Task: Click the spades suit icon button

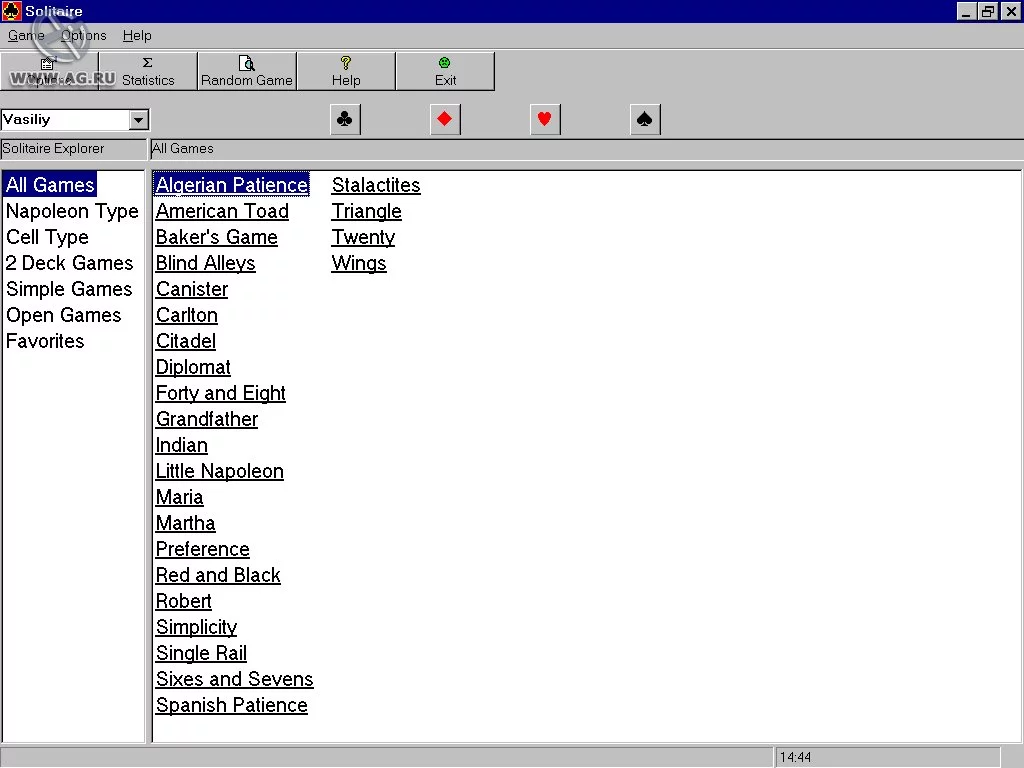Action: click(x=645, y=120)
